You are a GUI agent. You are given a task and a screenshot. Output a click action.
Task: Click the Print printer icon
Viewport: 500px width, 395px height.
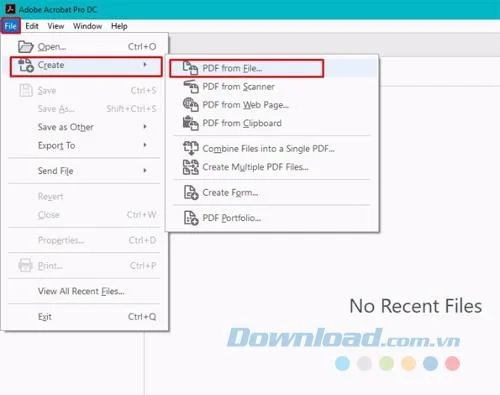coord(25,266)
